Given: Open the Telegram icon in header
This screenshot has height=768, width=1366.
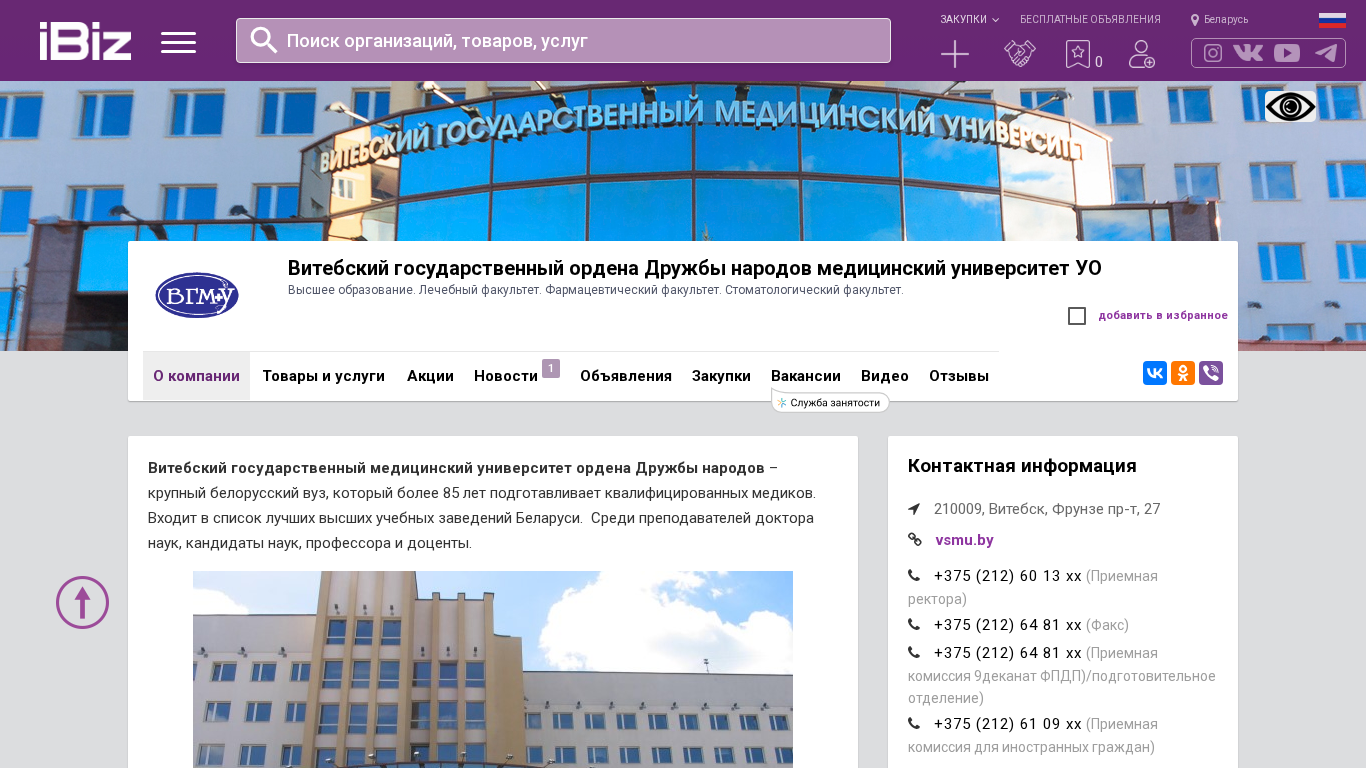Looking at the screenshot, I should [x=1326, y=53].
